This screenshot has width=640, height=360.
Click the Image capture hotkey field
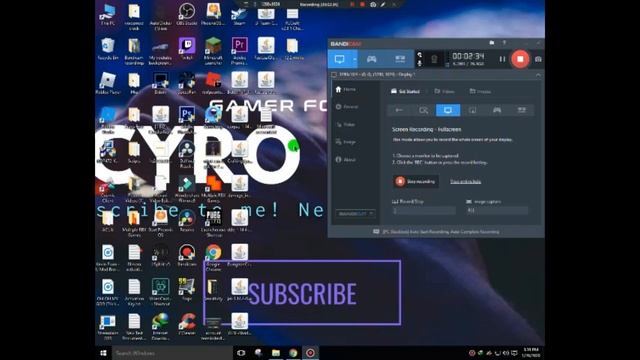click(497, 211)
